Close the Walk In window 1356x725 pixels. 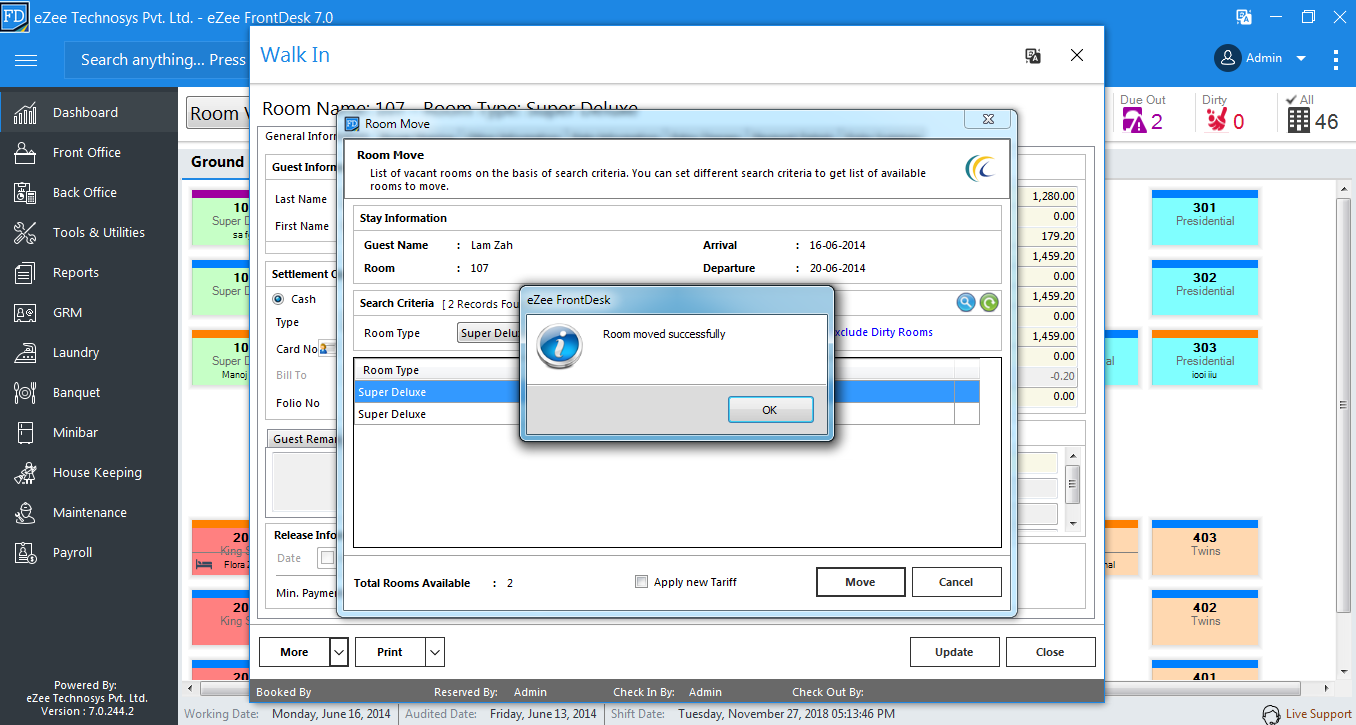click(x=1077, y=56)
